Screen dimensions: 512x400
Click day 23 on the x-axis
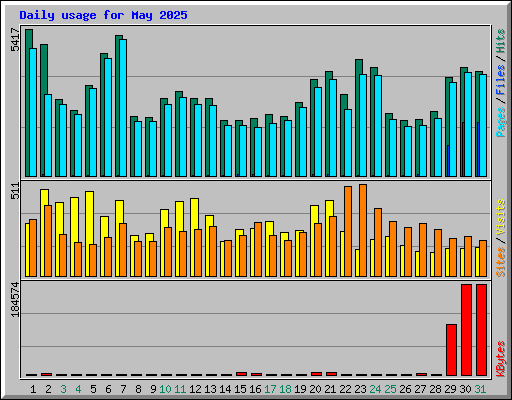click(x=360, y=389)
